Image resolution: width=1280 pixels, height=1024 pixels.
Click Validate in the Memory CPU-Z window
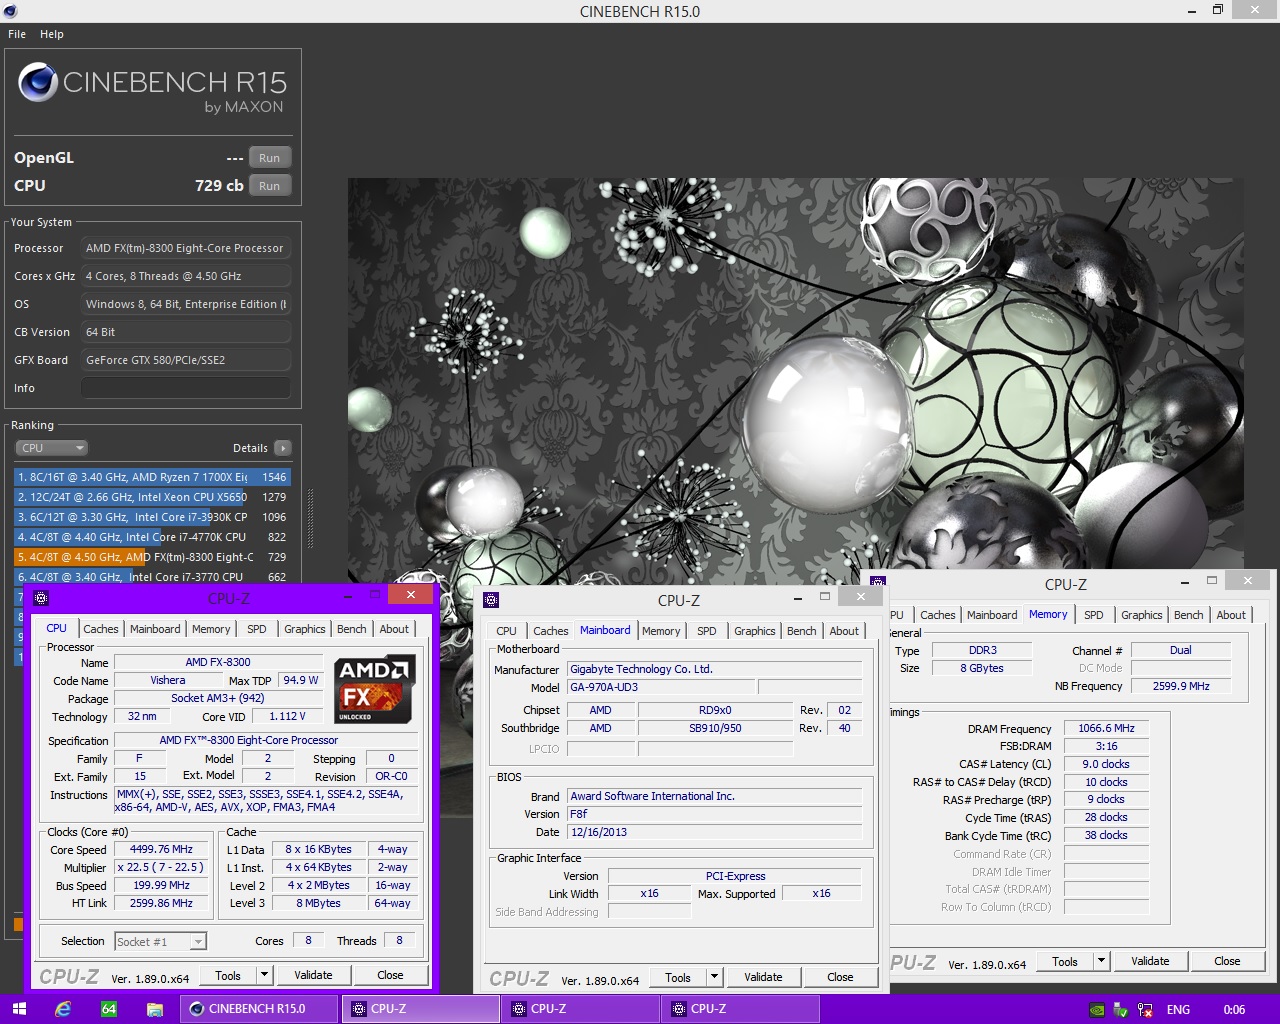pos(1150,961)
